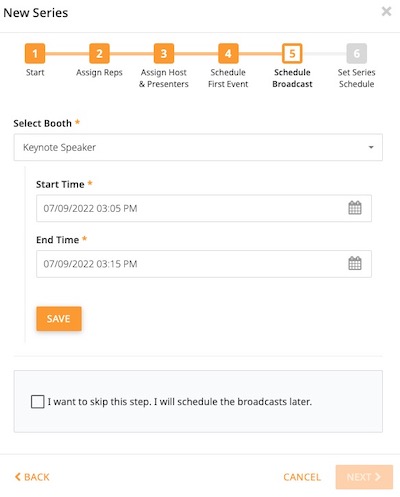Open calendar picker for End Time

[355, 263]
